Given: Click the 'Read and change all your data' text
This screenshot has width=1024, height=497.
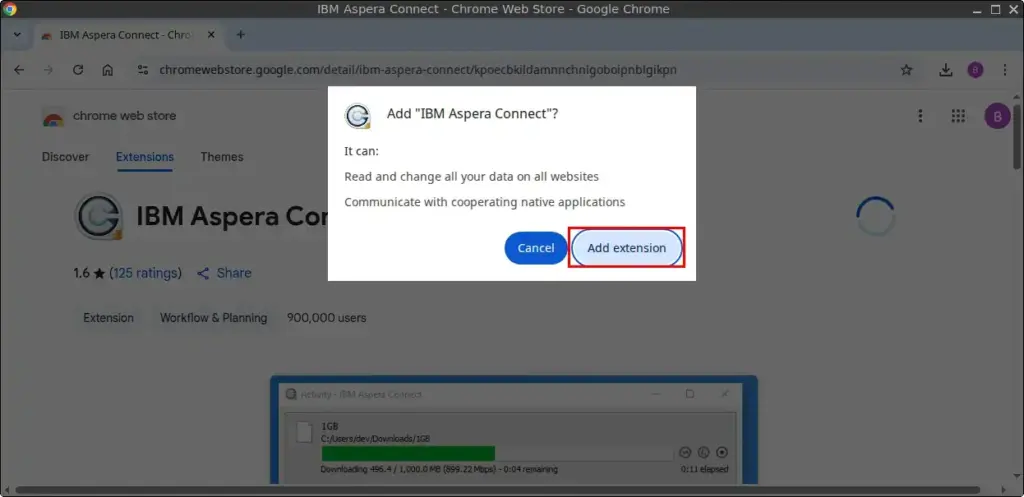Looking at the screenshot, I should click(x=472, y=176).
